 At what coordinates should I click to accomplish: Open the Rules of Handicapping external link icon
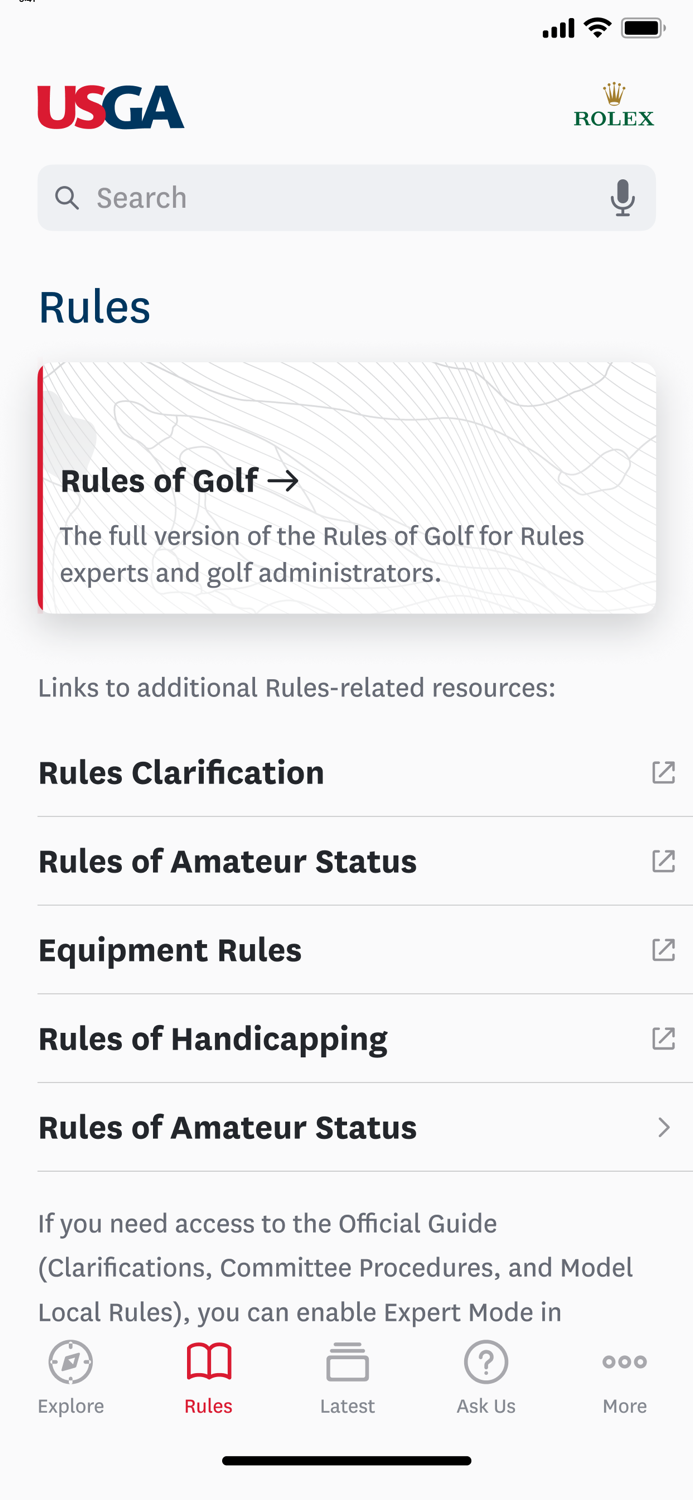pyautogui.click(x=664, y=1038)
